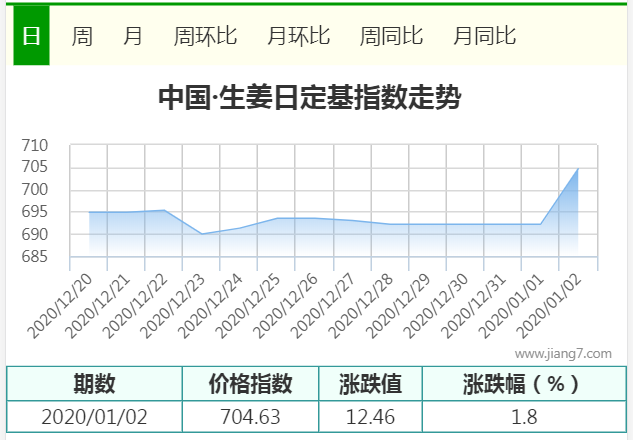The height and width of the screenshot is (440, 633).
Task: Click y-axis label 690
Action: (x=35, y=234)
